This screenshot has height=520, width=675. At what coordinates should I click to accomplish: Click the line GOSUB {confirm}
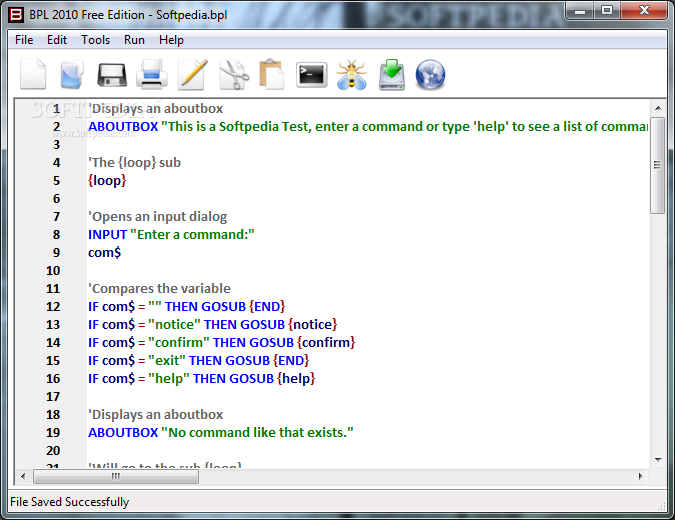(x=222, y=343)
